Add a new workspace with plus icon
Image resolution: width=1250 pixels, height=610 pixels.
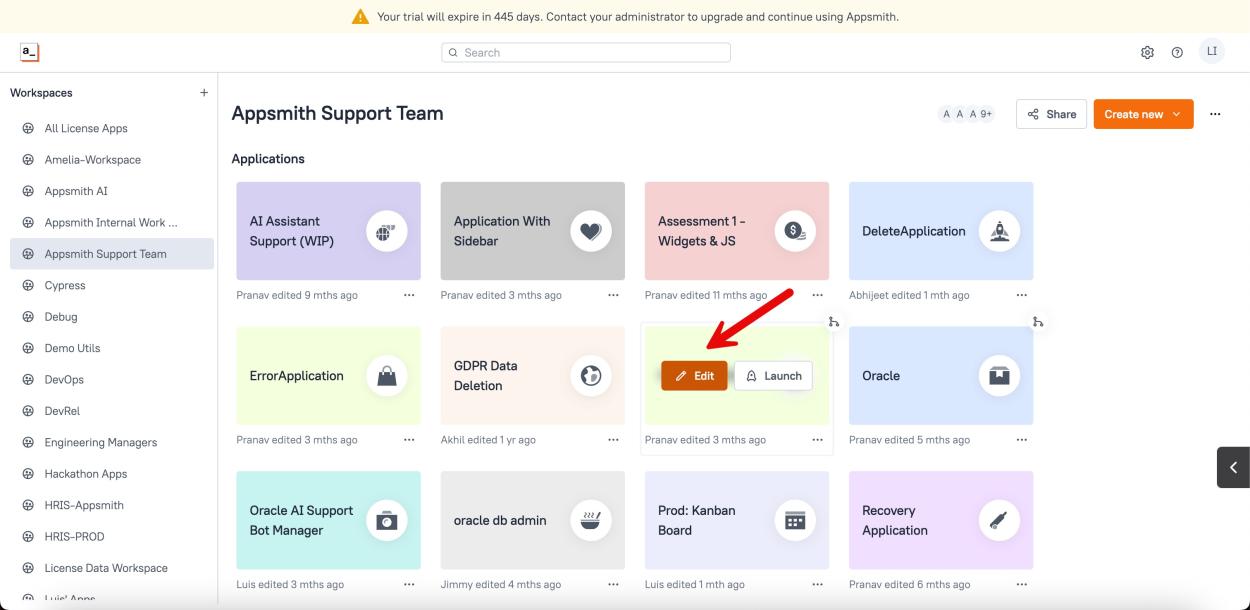click(x=204, y=93)
